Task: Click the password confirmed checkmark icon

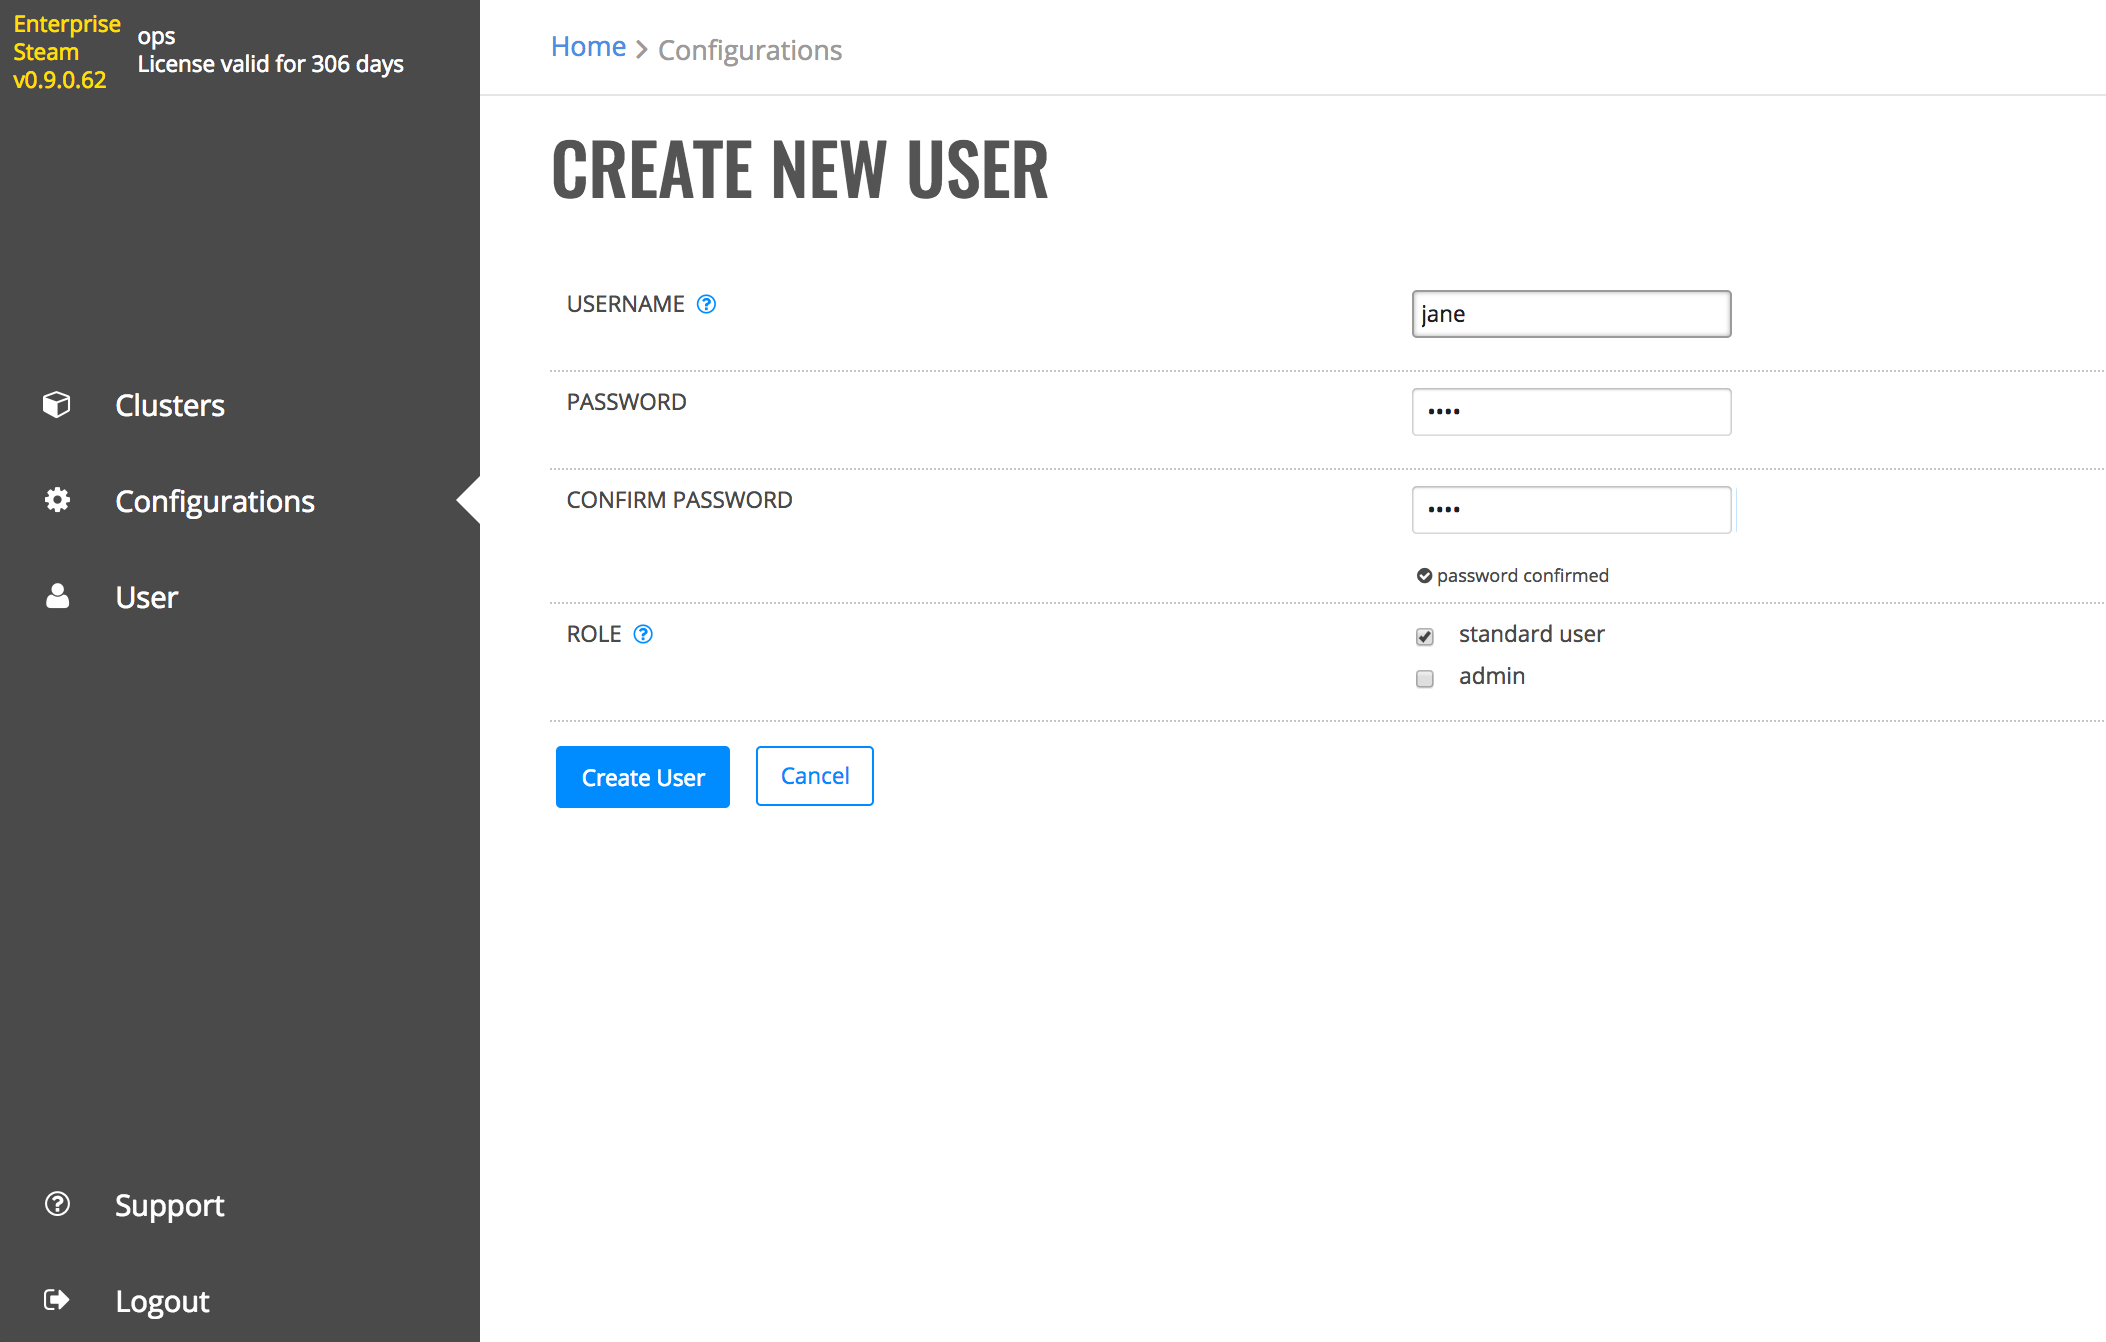Action: (x=1424, y=575)
